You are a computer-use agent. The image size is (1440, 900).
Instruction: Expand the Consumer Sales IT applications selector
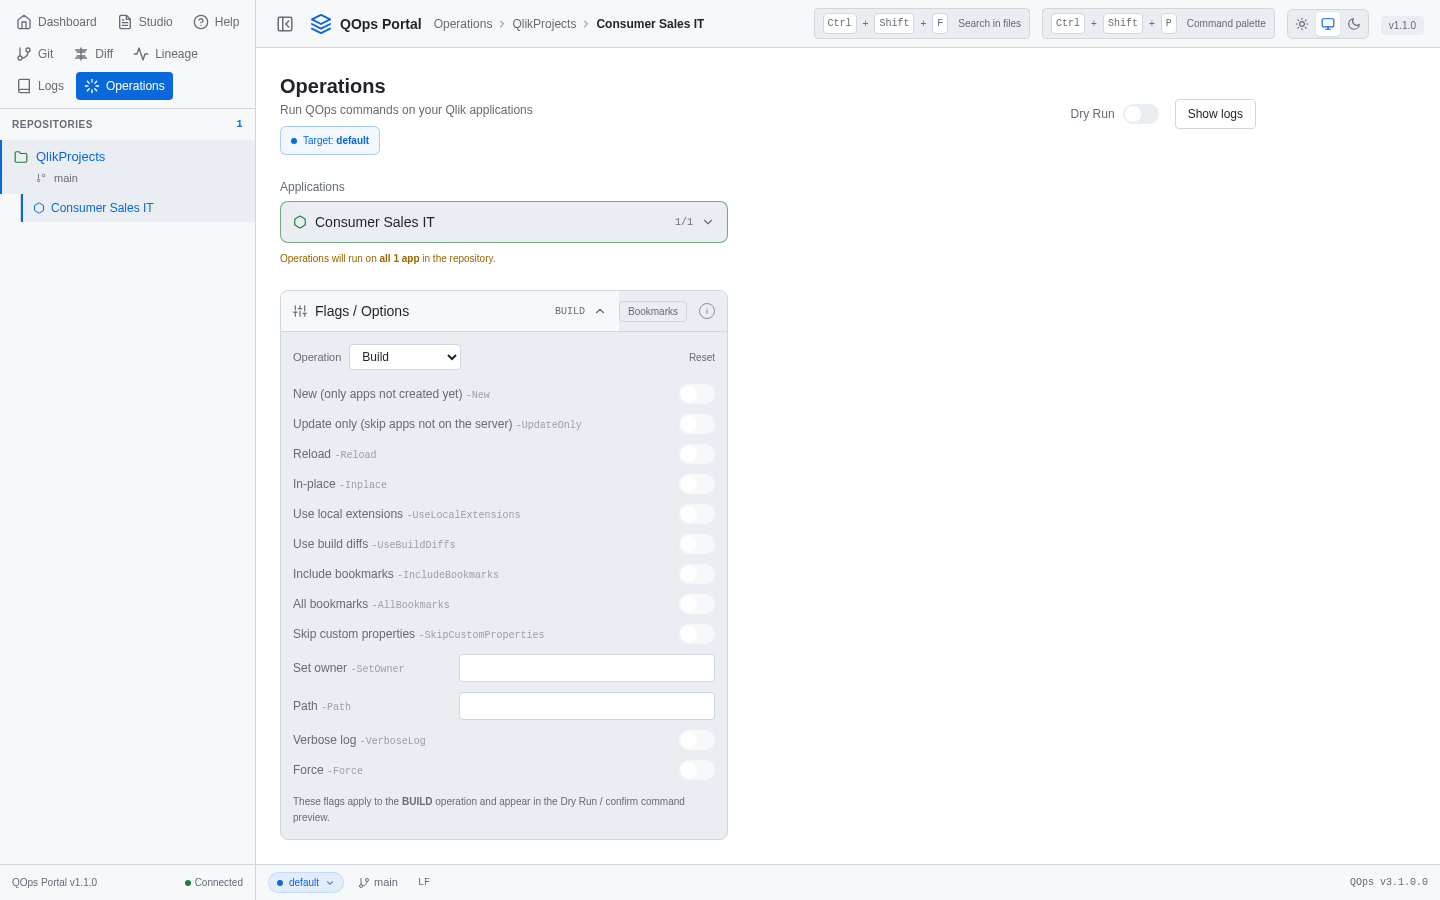(504, 222)
